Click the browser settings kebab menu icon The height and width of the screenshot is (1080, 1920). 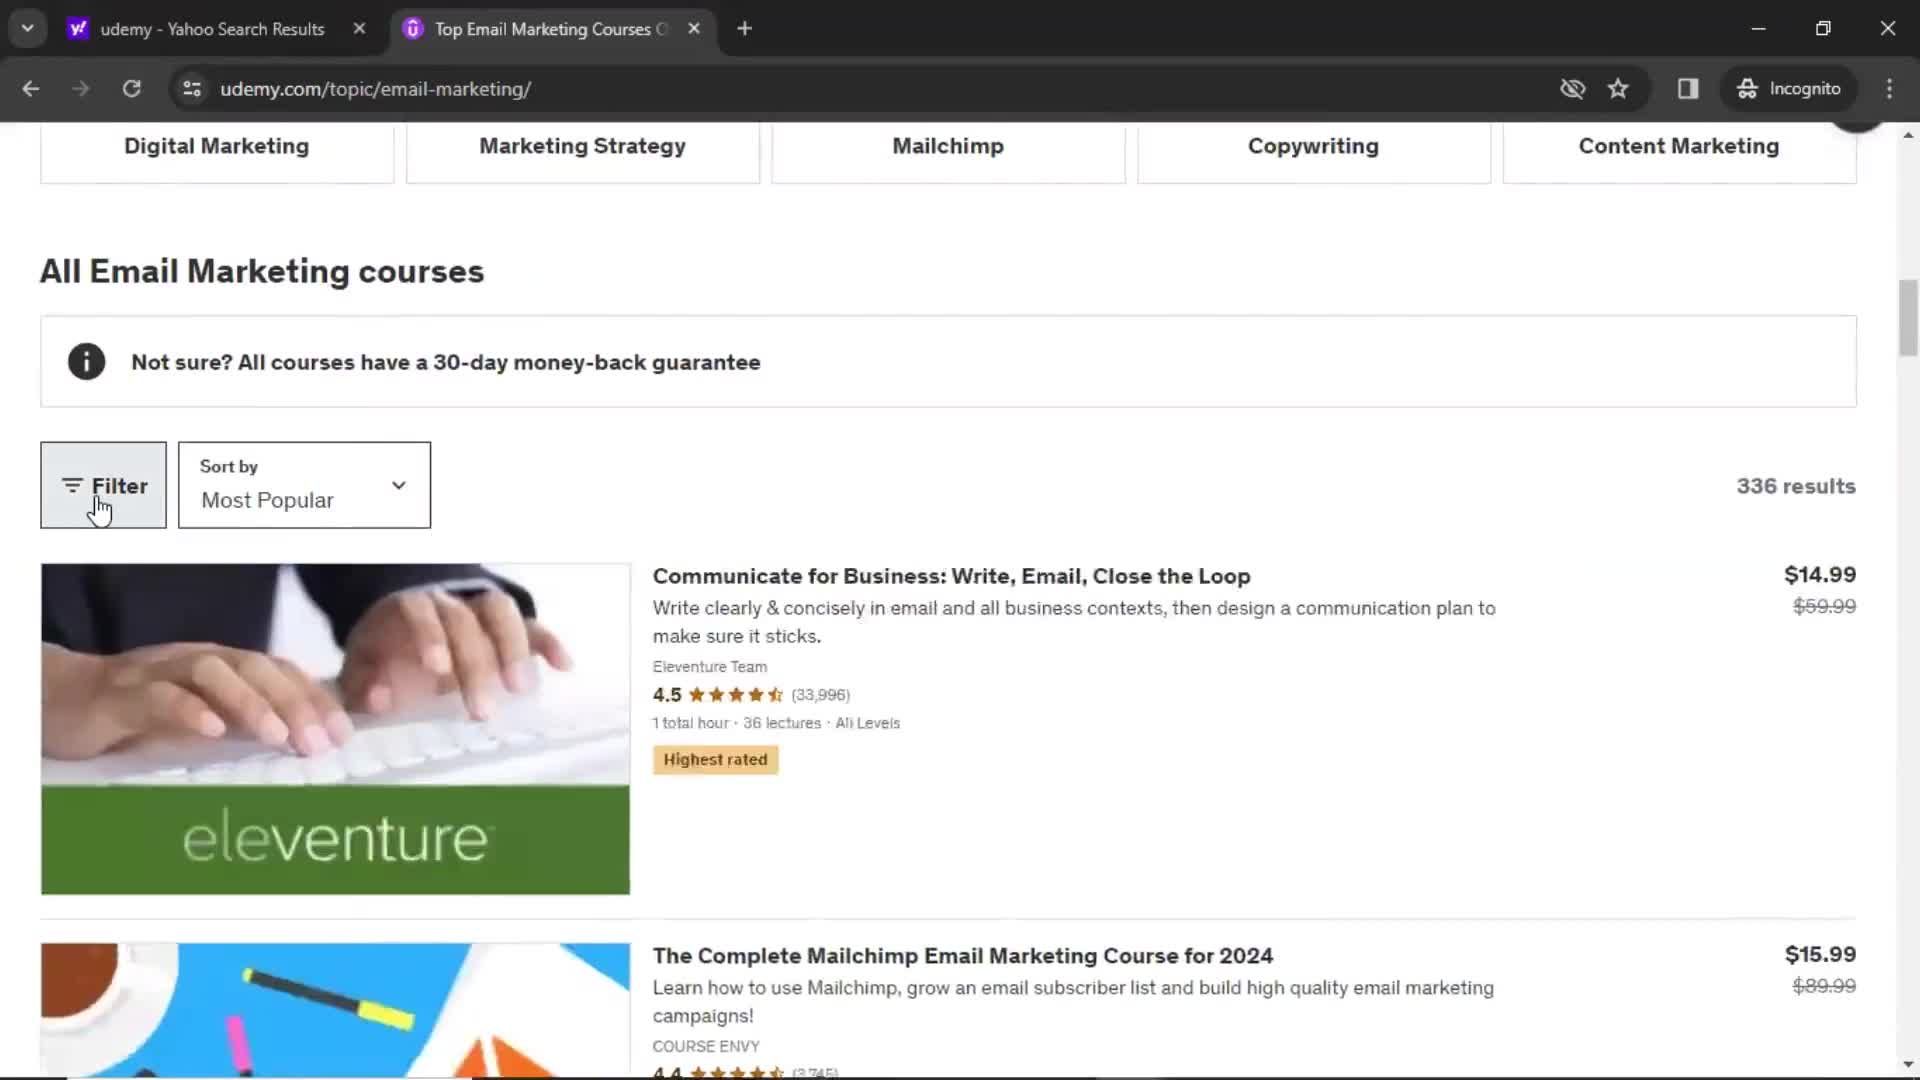(x=1891, y=88)
